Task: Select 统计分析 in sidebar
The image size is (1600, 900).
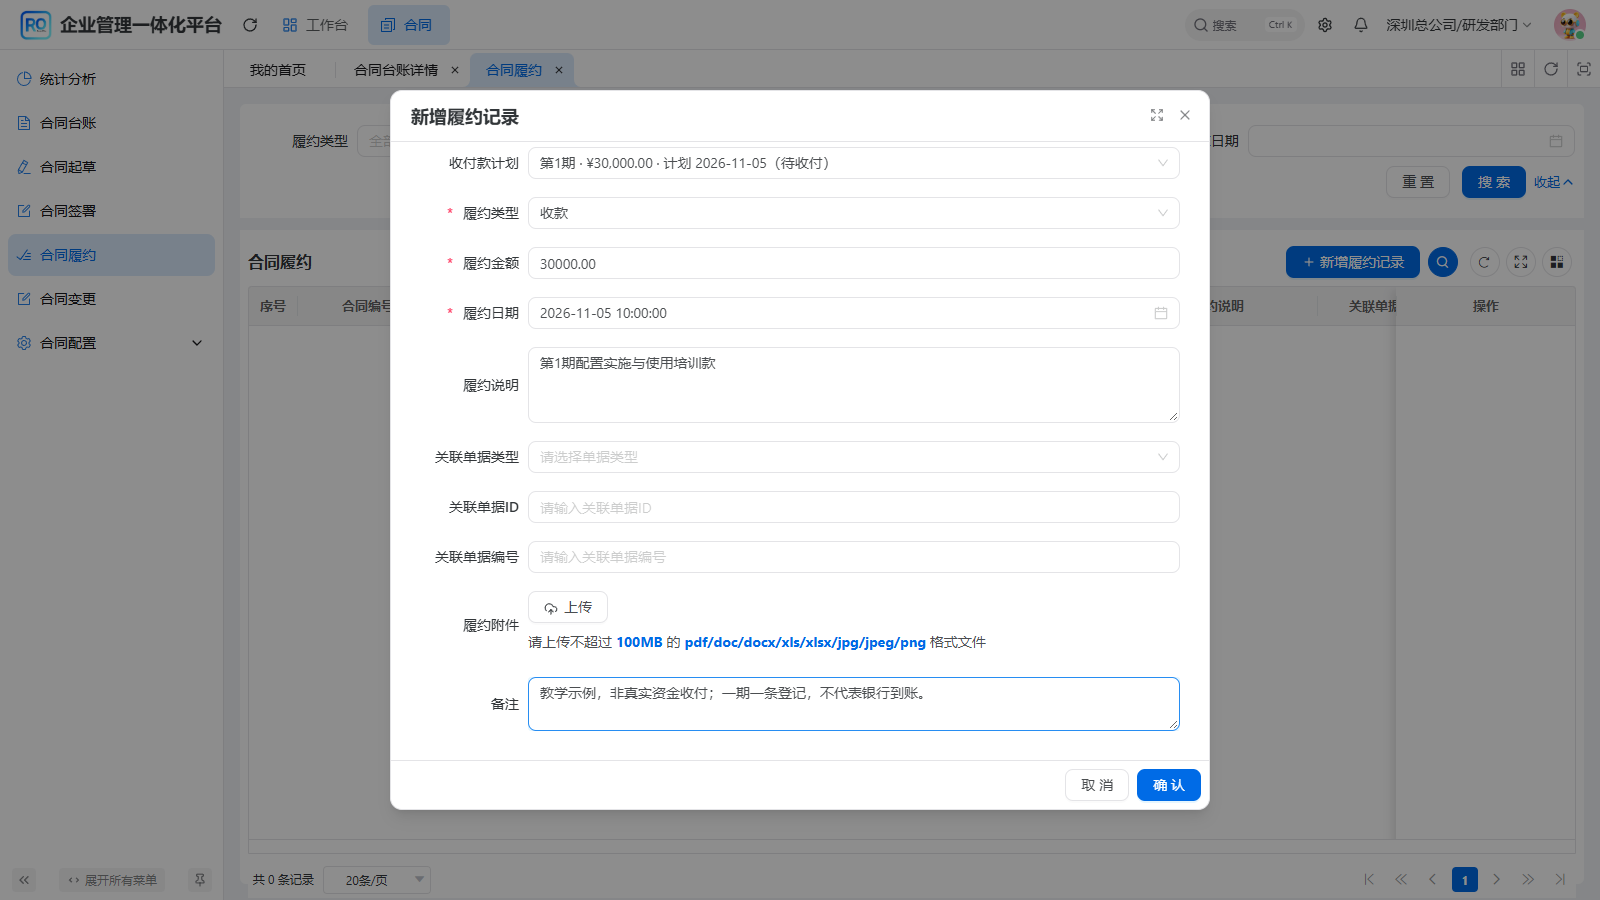Action: pyautogui.click(x=111, y=79)
